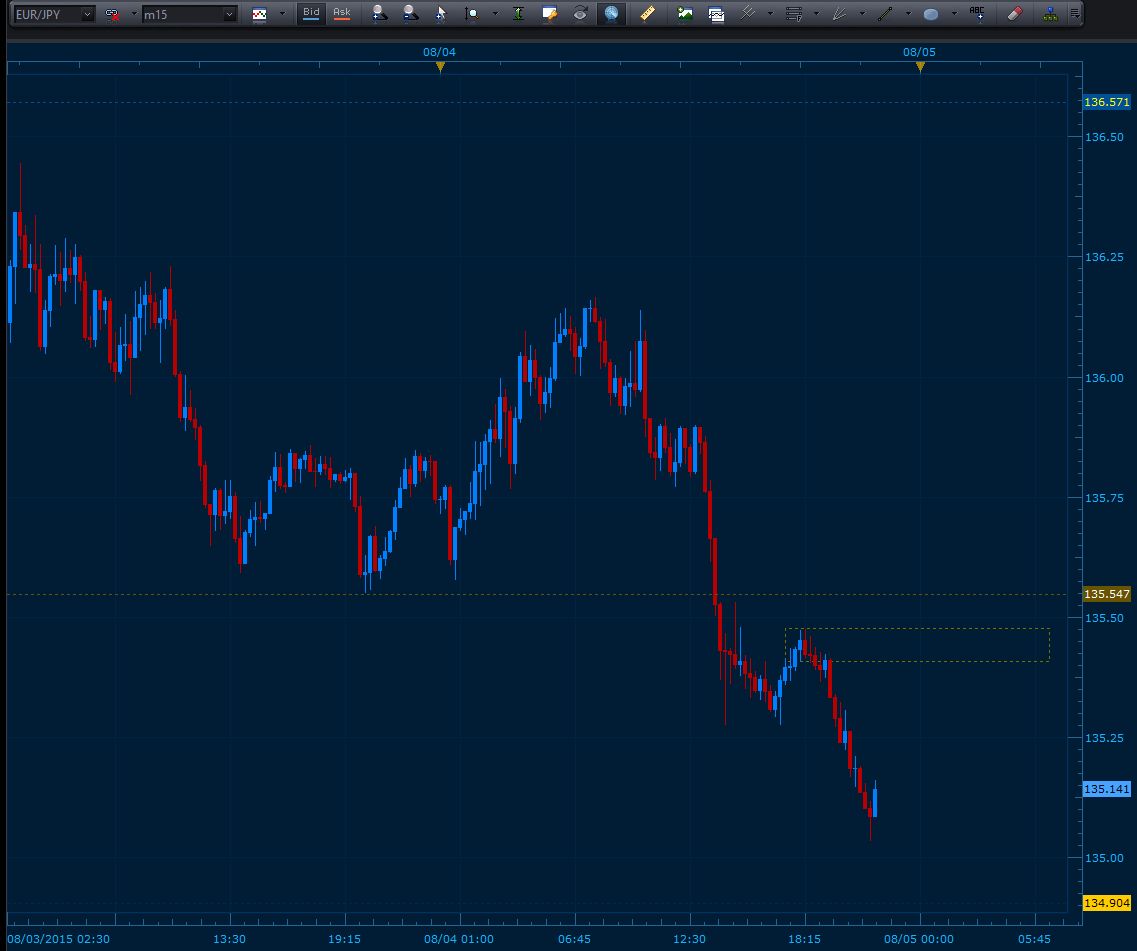Open the m15 timeframe dropdown
Image resolution: width=1137 pixels, height=951 pixels.
[x=229, y=14]
